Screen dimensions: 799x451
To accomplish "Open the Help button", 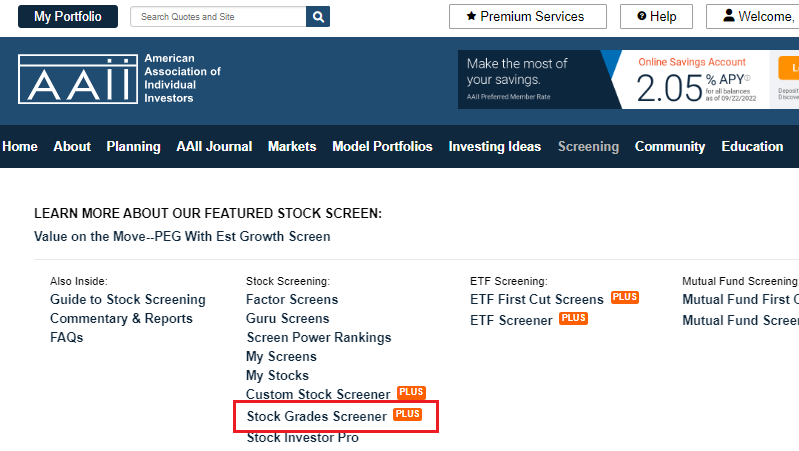I will tap(655, 17).
